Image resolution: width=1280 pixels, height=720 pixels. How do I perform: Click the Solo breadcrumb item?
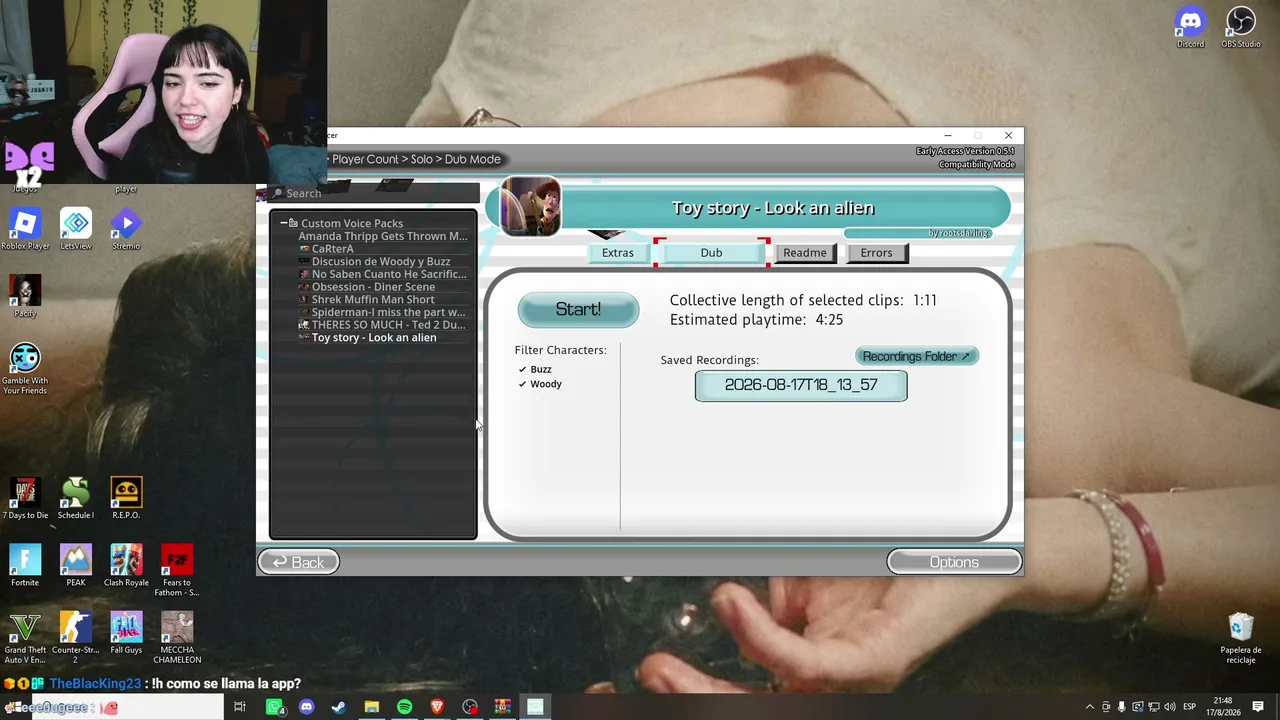(421, 159)
